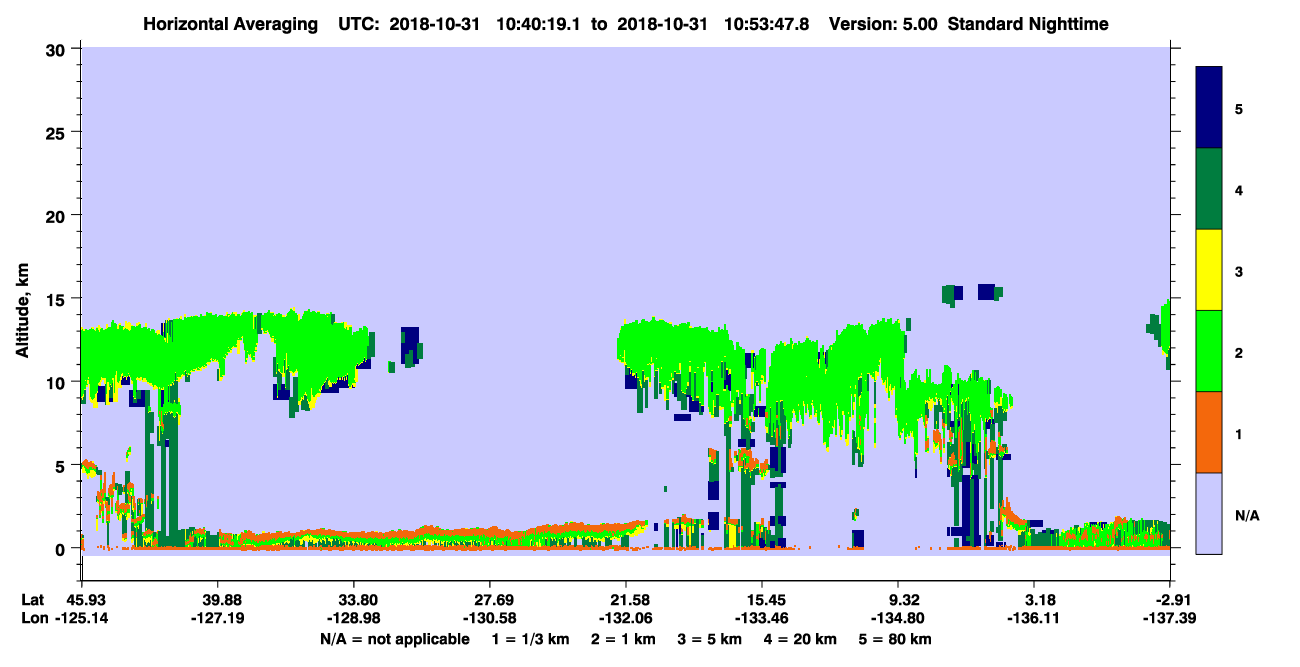Click the 'Lon' row label
The height and width of the screenshot is (667, 1300).
click(33, 618)
